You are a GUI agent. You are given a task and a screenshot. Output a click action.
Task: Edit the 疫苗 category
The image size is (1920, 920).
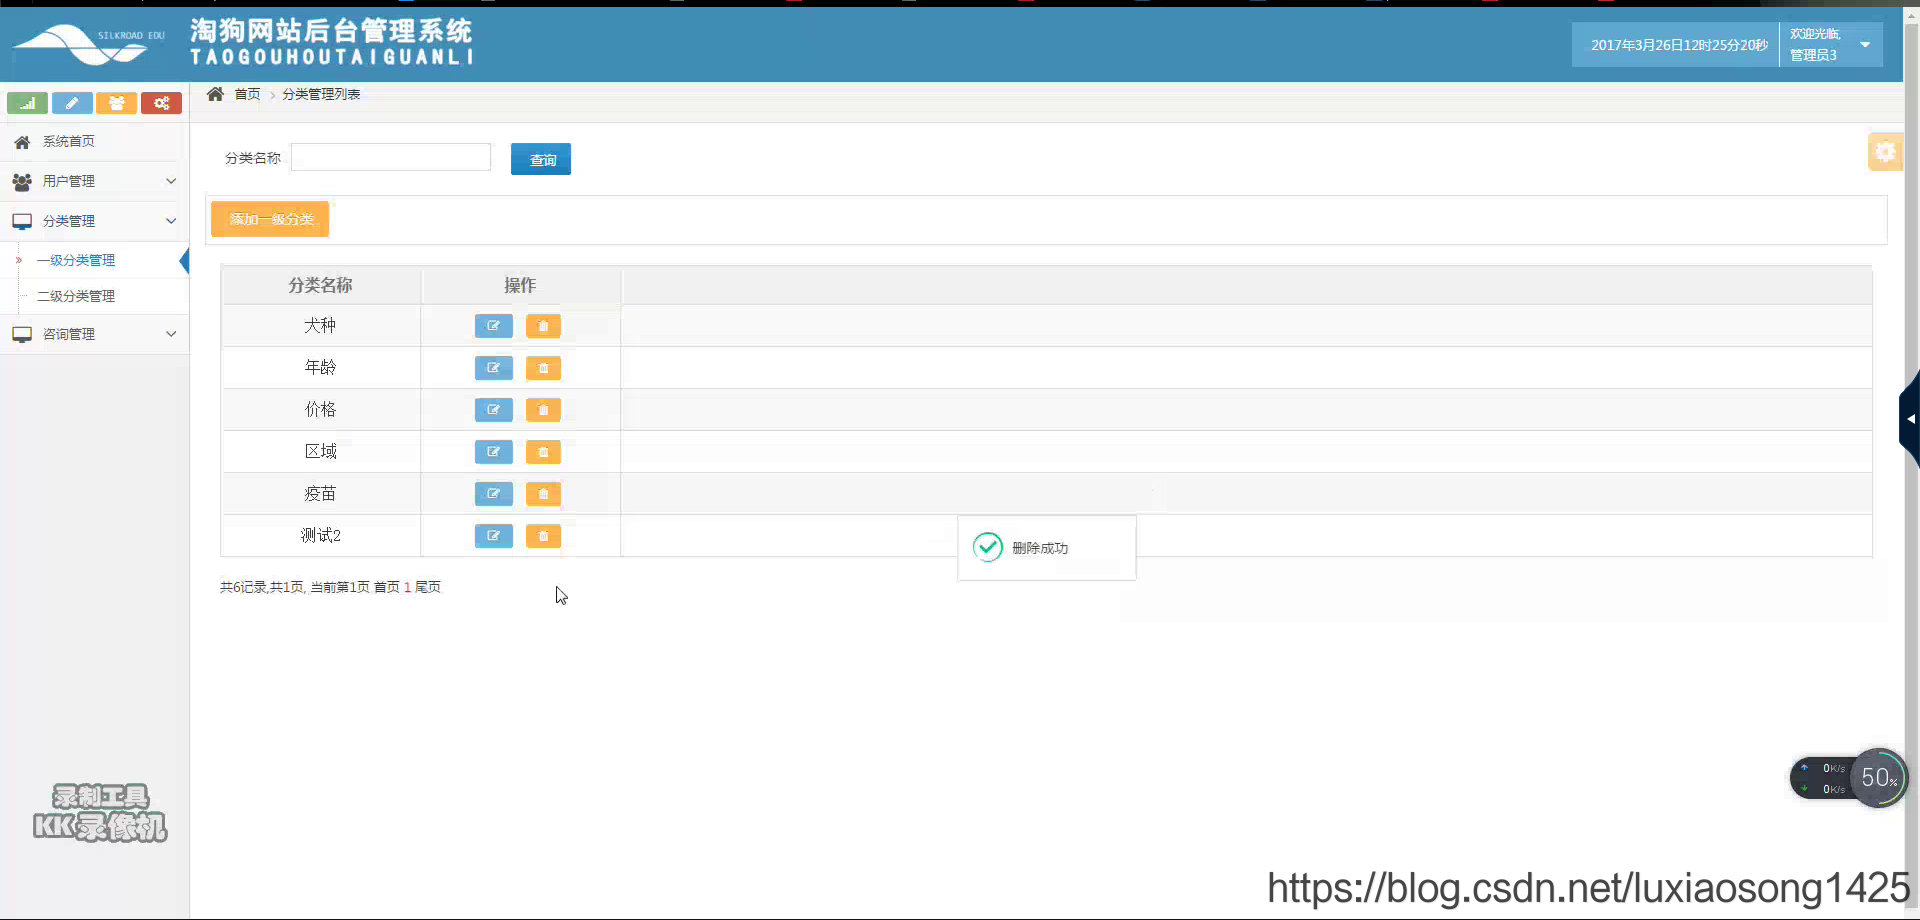pyautogui.click(x=493, y=494)
